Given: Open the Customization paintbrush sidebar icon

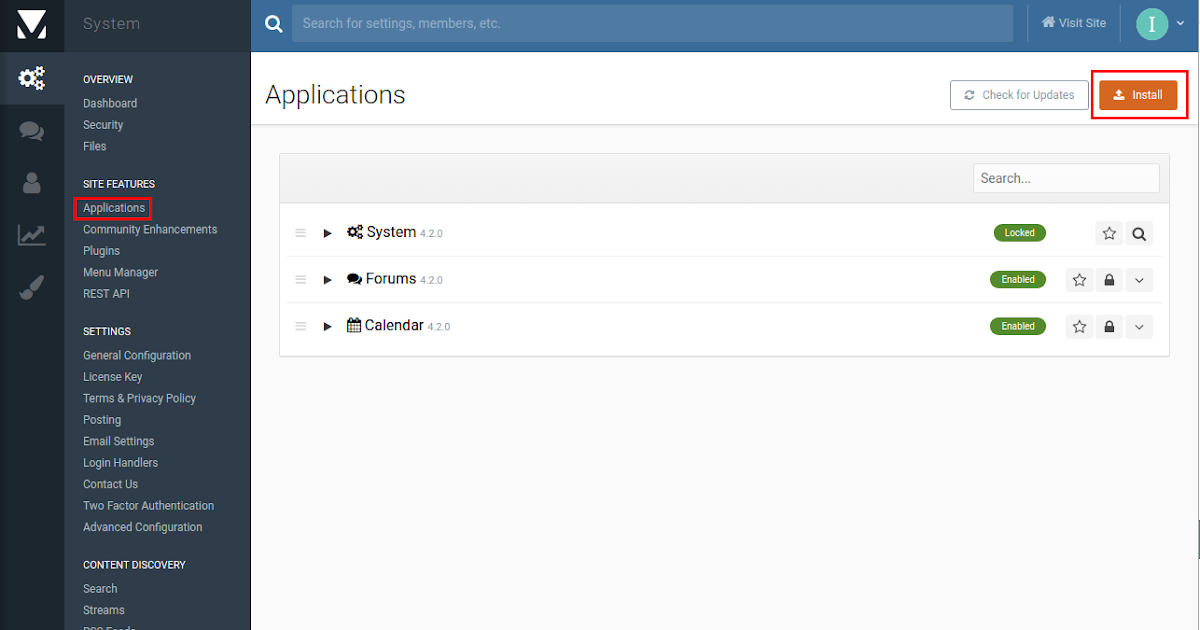Looking at the screenshot, I should pyautogui.click(x=32, y=289).
